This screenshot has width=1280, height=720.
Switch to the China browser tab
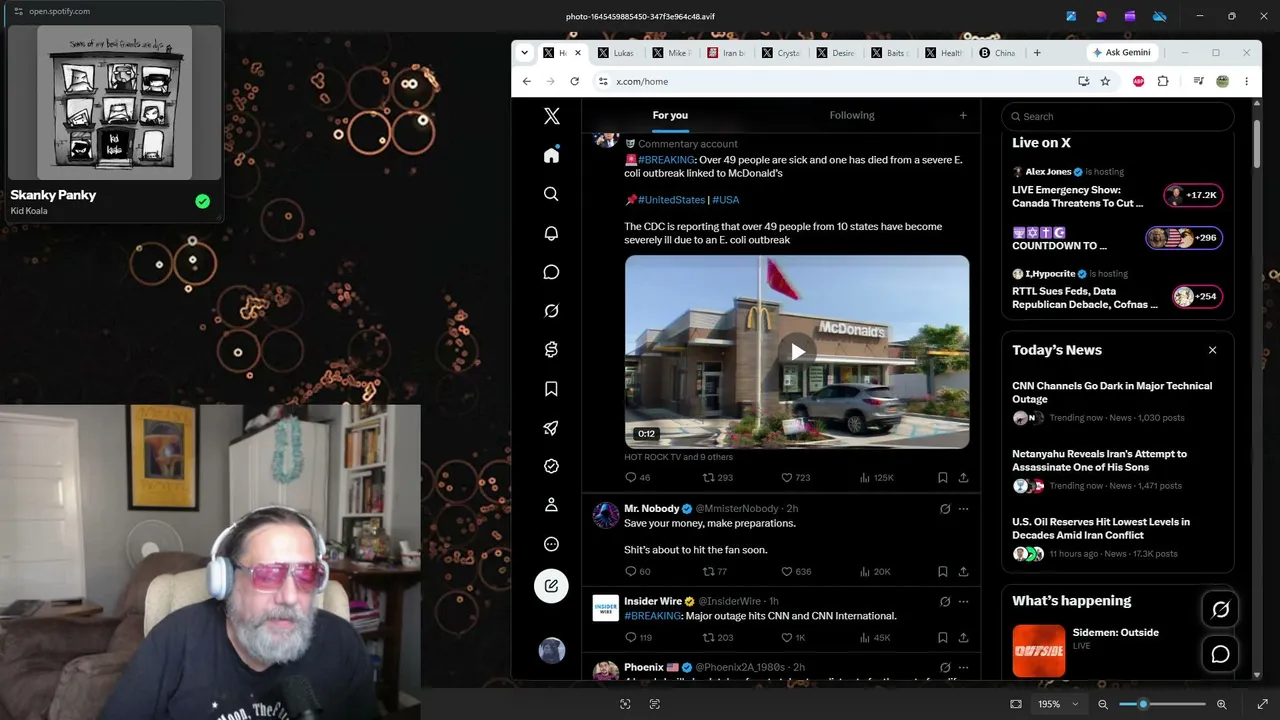[998, 53]
